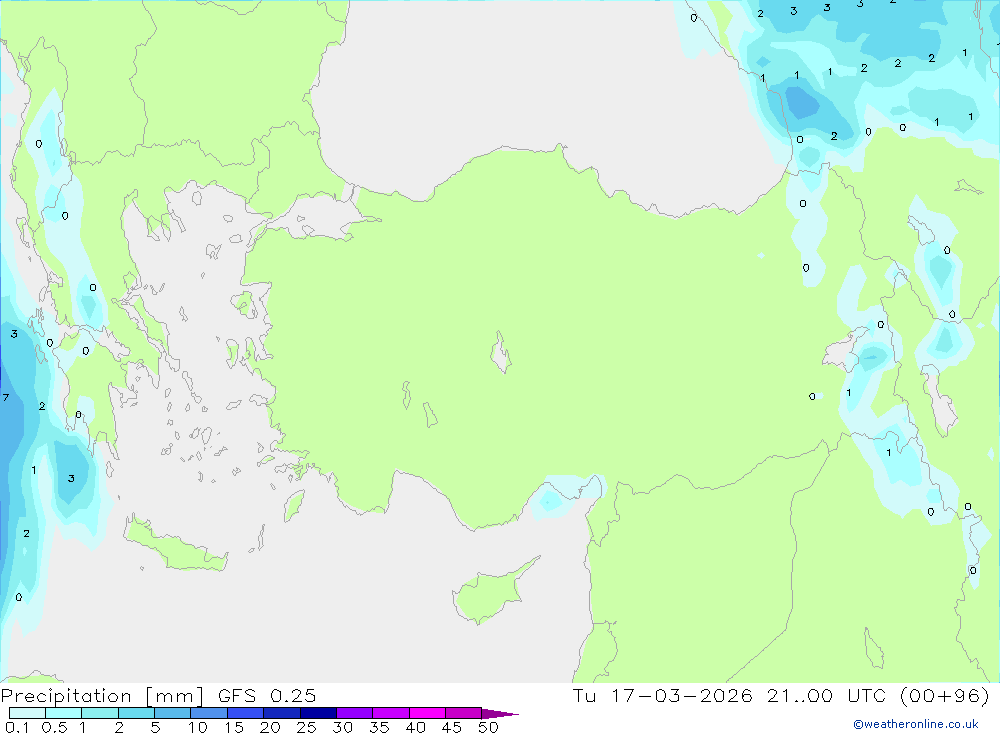
Task: Click the legend tick label "0.1"
Action: click(17, 727)
